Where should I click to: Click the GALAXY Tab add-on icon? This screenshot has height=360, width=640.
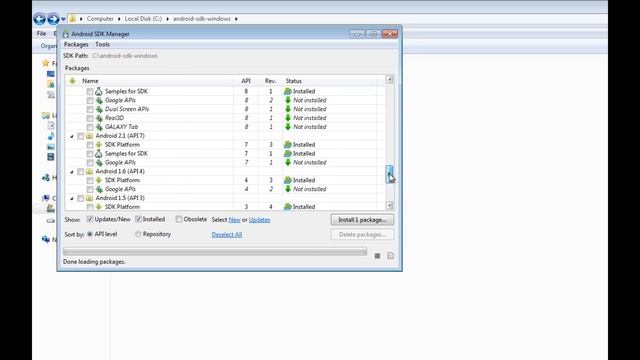(x=99, y=127)
